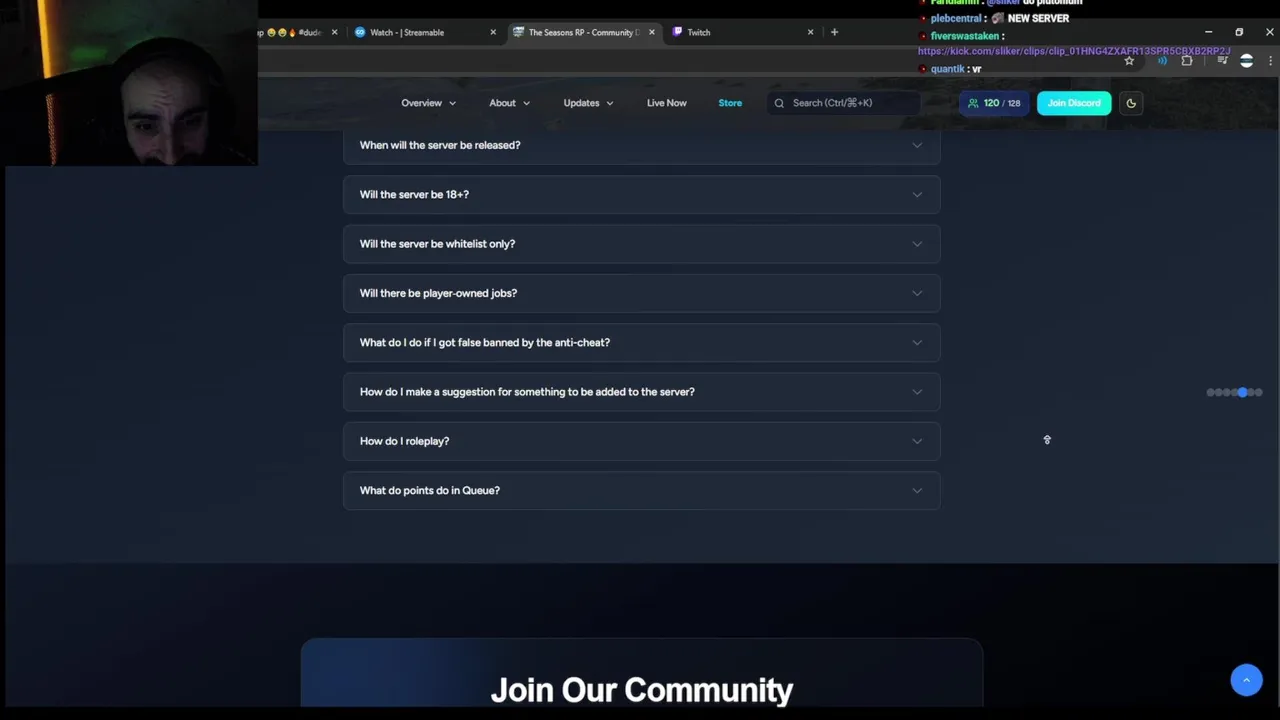The image size is (1280, 720).
Task: Close The Seasons RP tab
Action: [x=652, y=32]
